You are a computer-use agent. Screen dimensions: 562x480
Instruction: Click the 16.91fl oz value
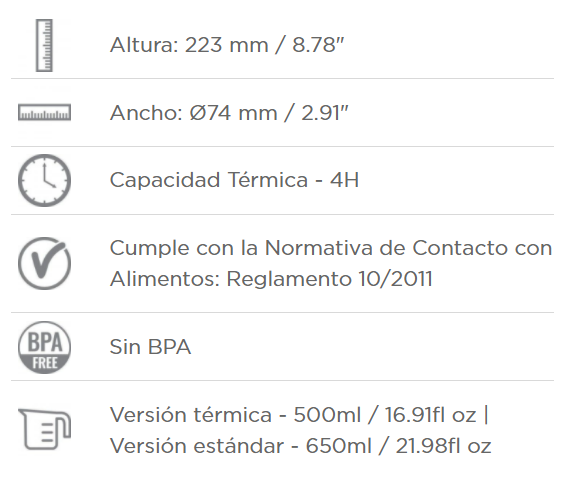click(x=430, y=415)
